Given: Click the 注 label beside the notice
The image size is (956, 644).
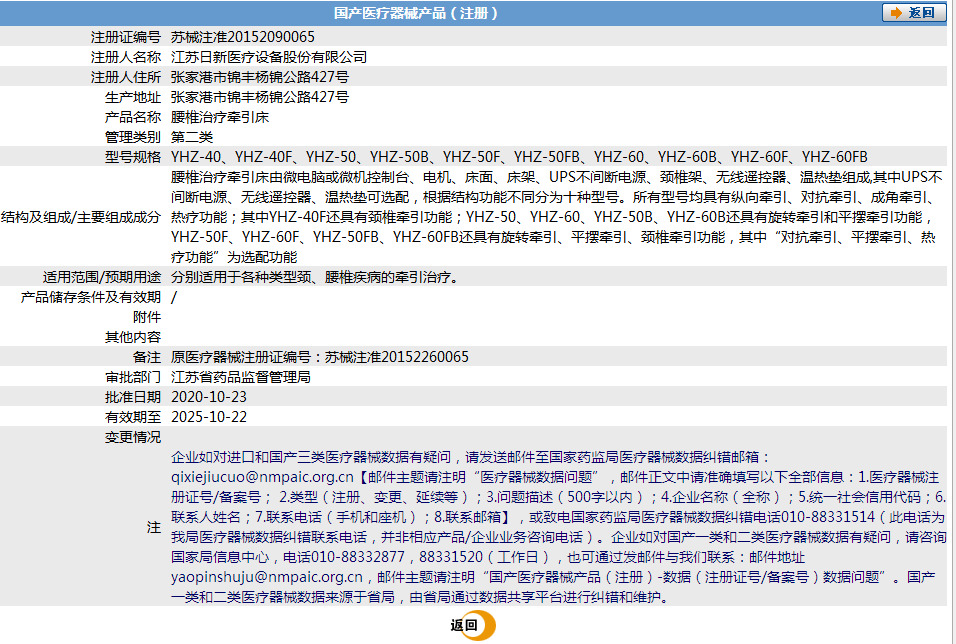Looking at the screenshot, I should (154, 528).
